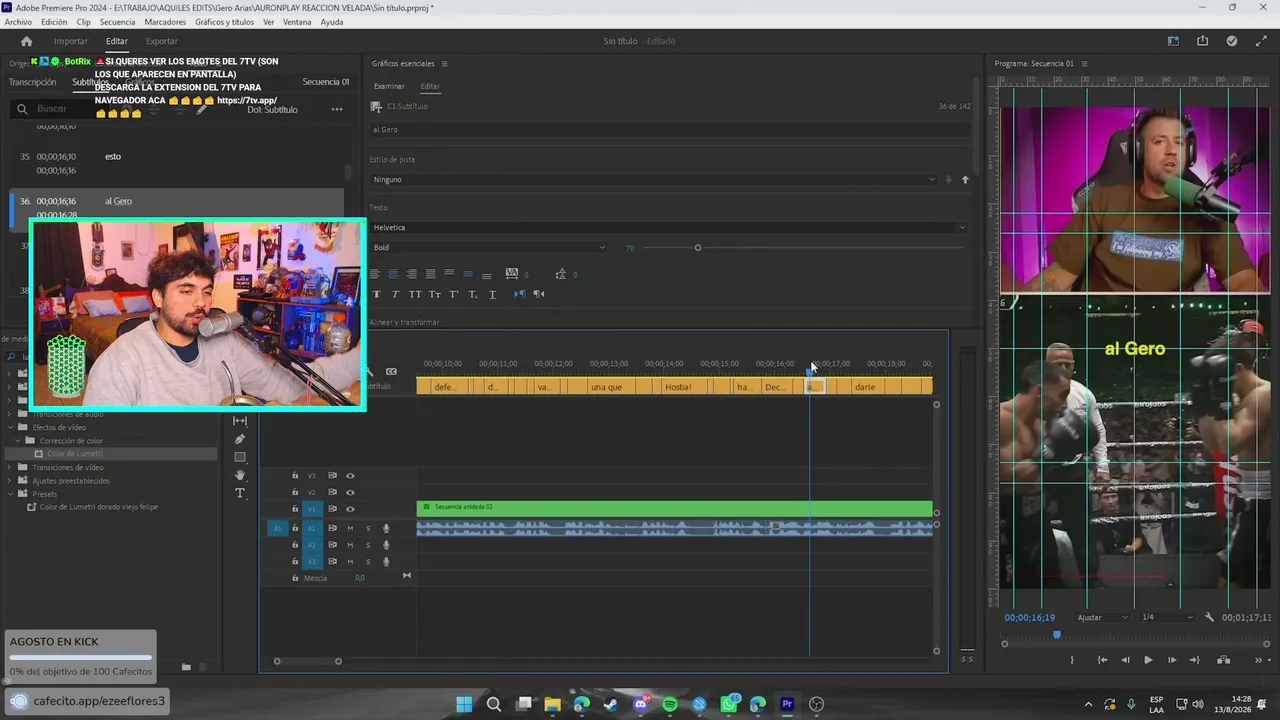Image resolution: width=1280 pixels, height=720 pixels.
Task: Switch to the Exportar workspace tab
Action: coord(161,41)
